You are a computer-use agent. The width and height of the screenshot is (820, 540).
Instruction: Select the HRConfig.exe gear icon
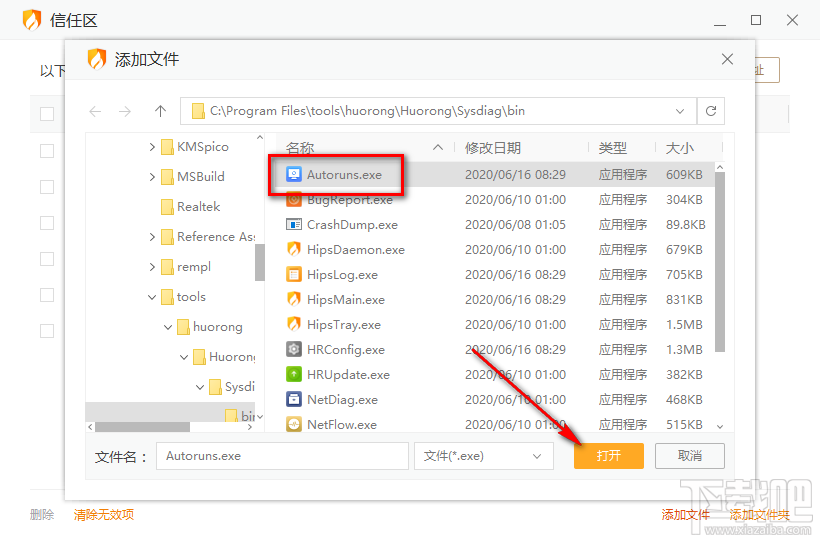point(294,349)
